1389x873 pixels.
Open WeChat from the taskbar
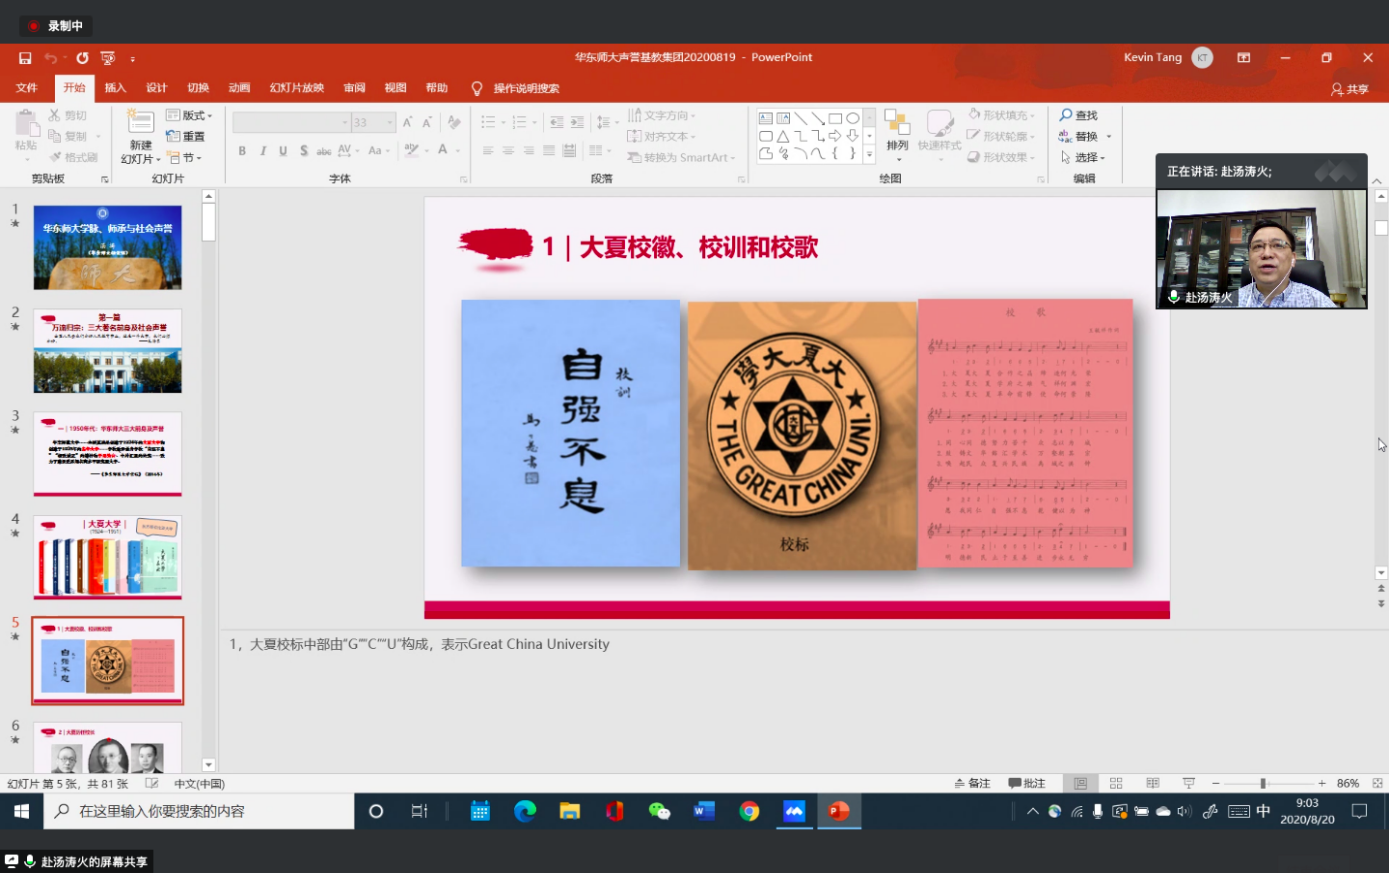(659, 811)
